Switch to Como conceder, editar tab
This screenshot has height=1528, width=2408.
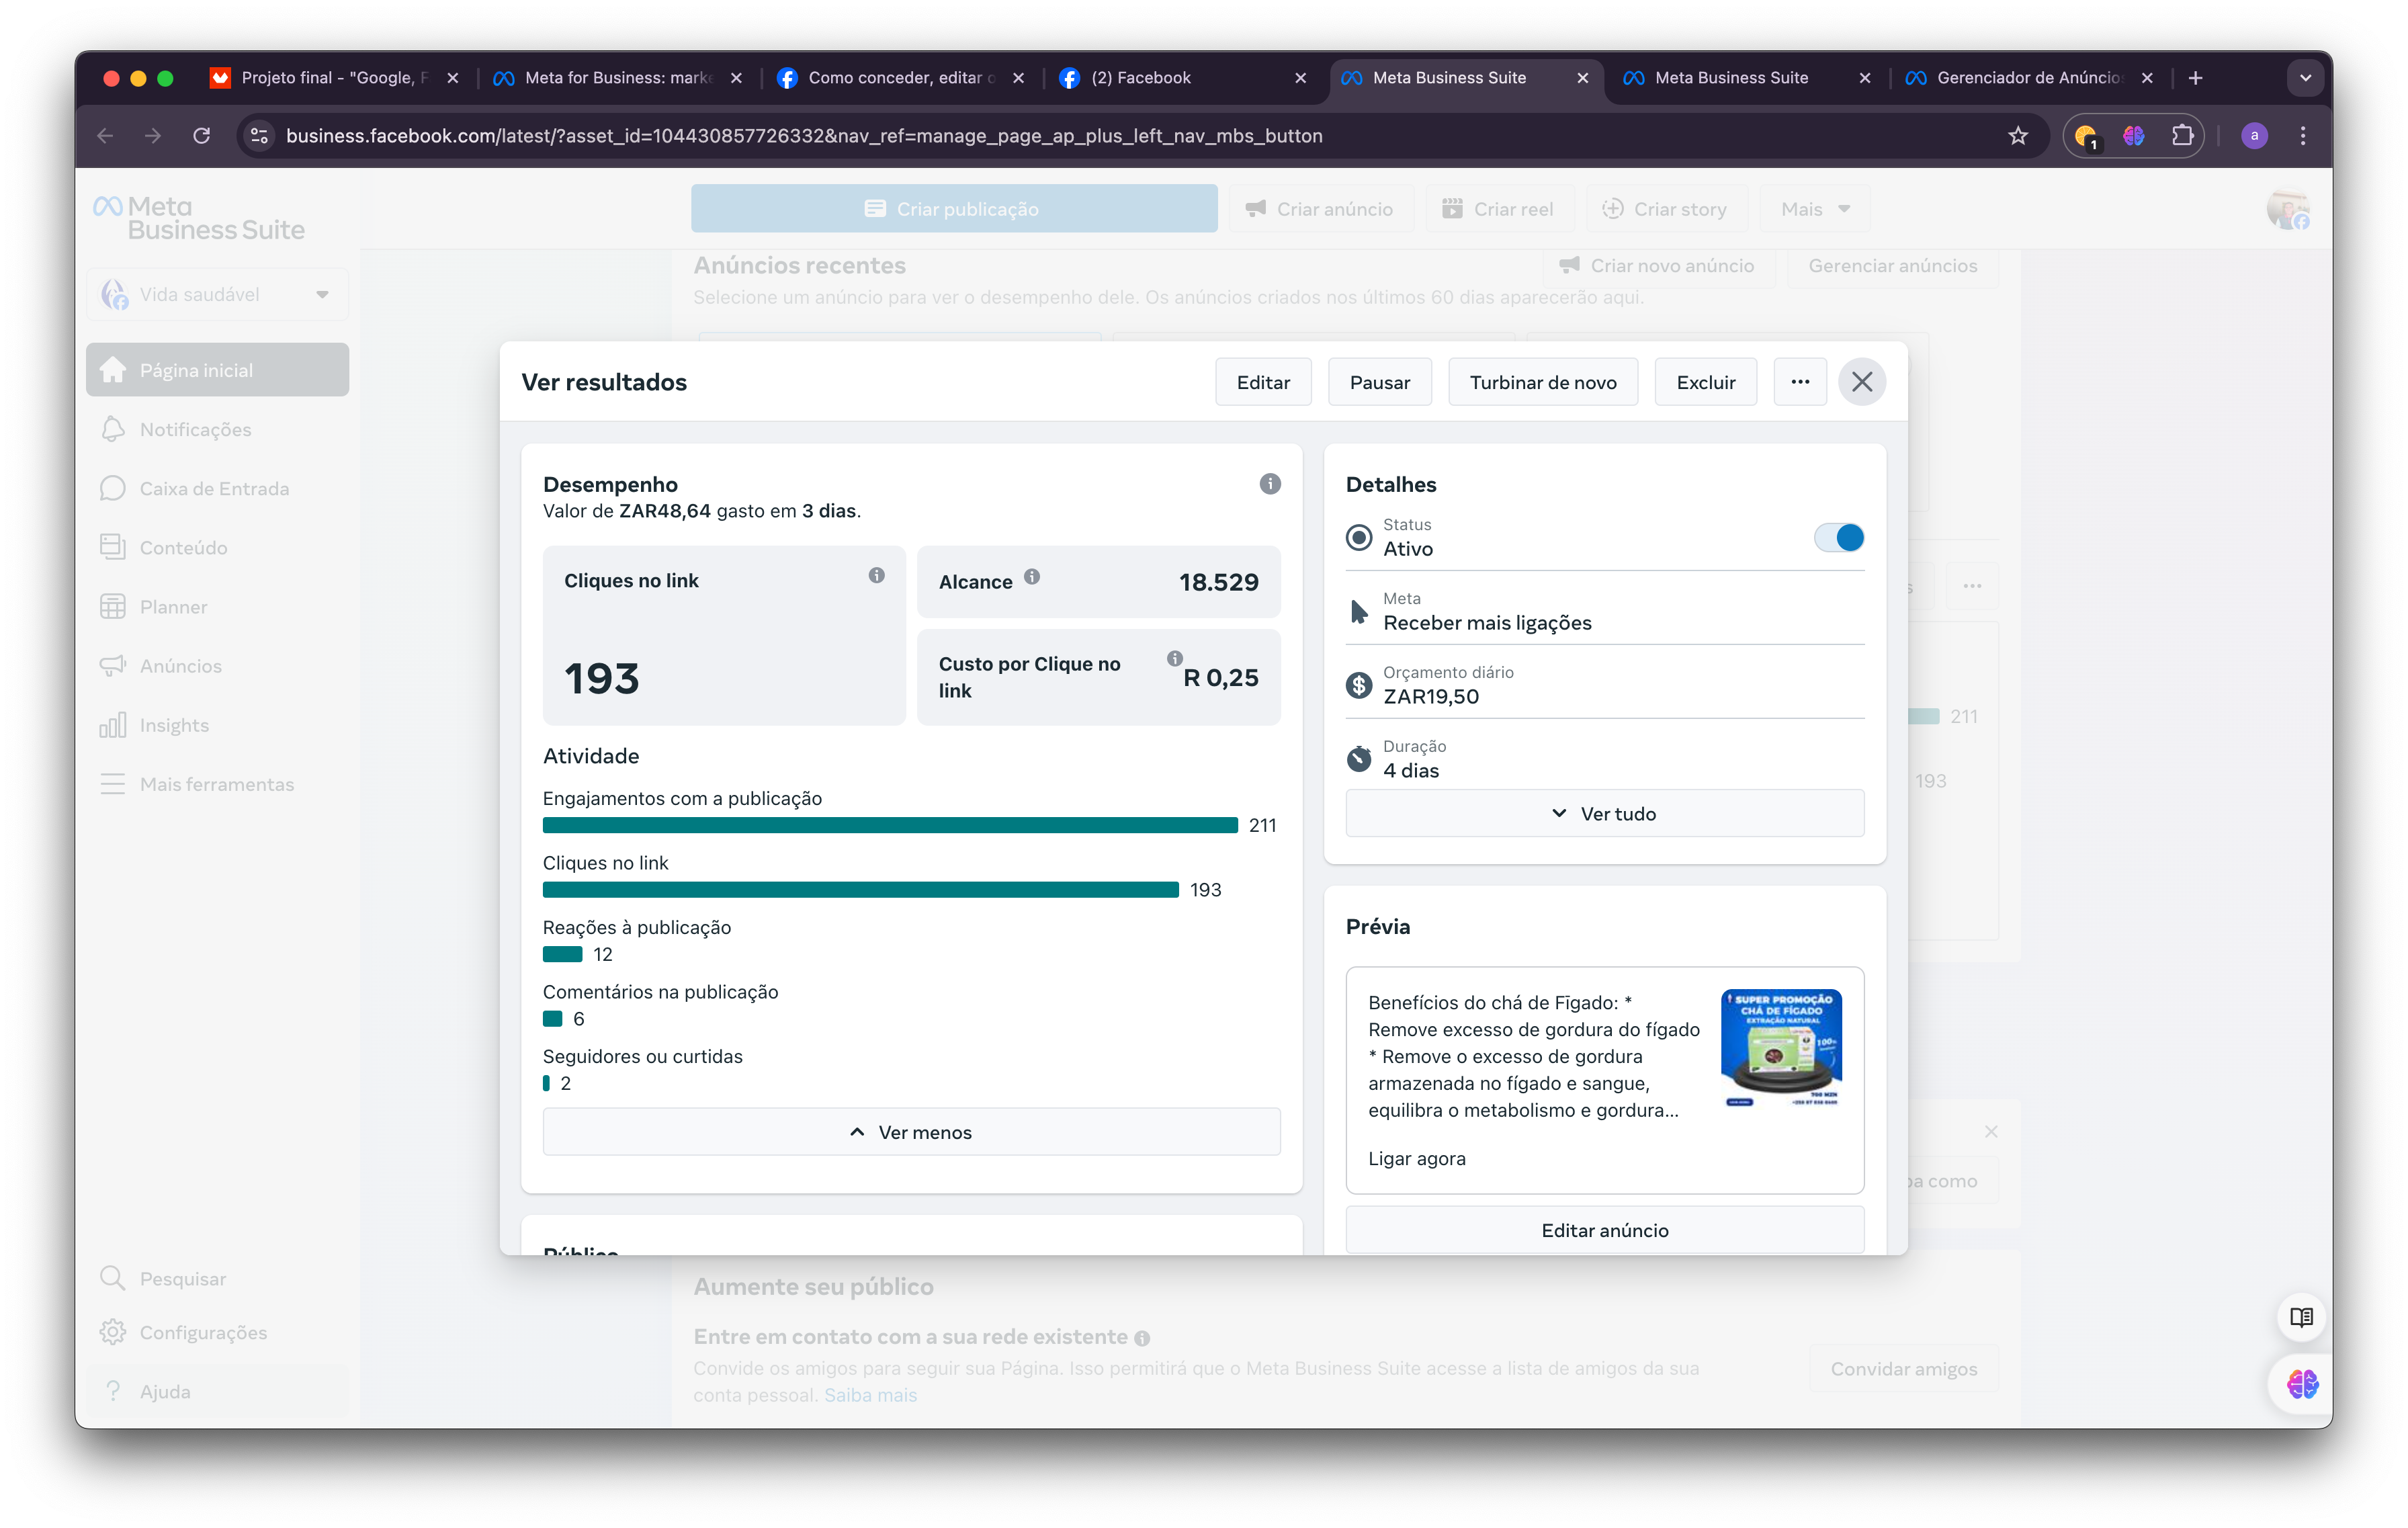click(x=900, y=77)
